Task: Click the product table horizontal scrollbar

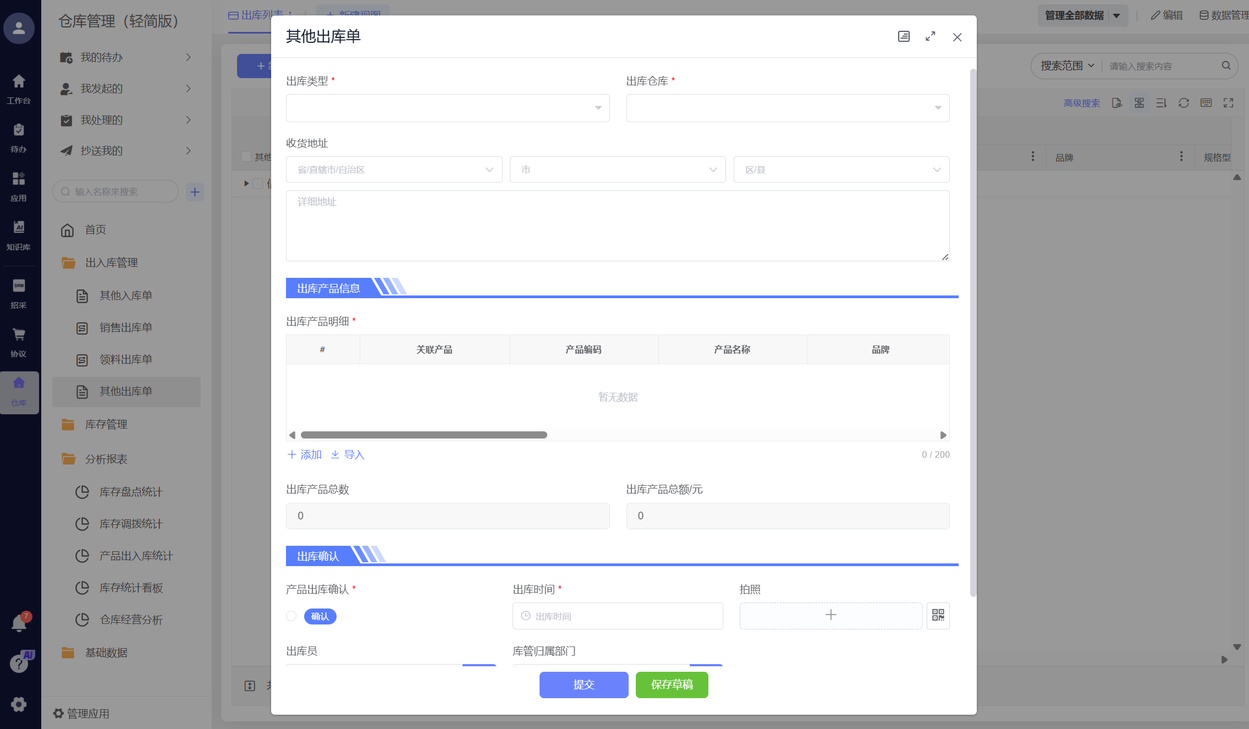Action: (424, 435)
